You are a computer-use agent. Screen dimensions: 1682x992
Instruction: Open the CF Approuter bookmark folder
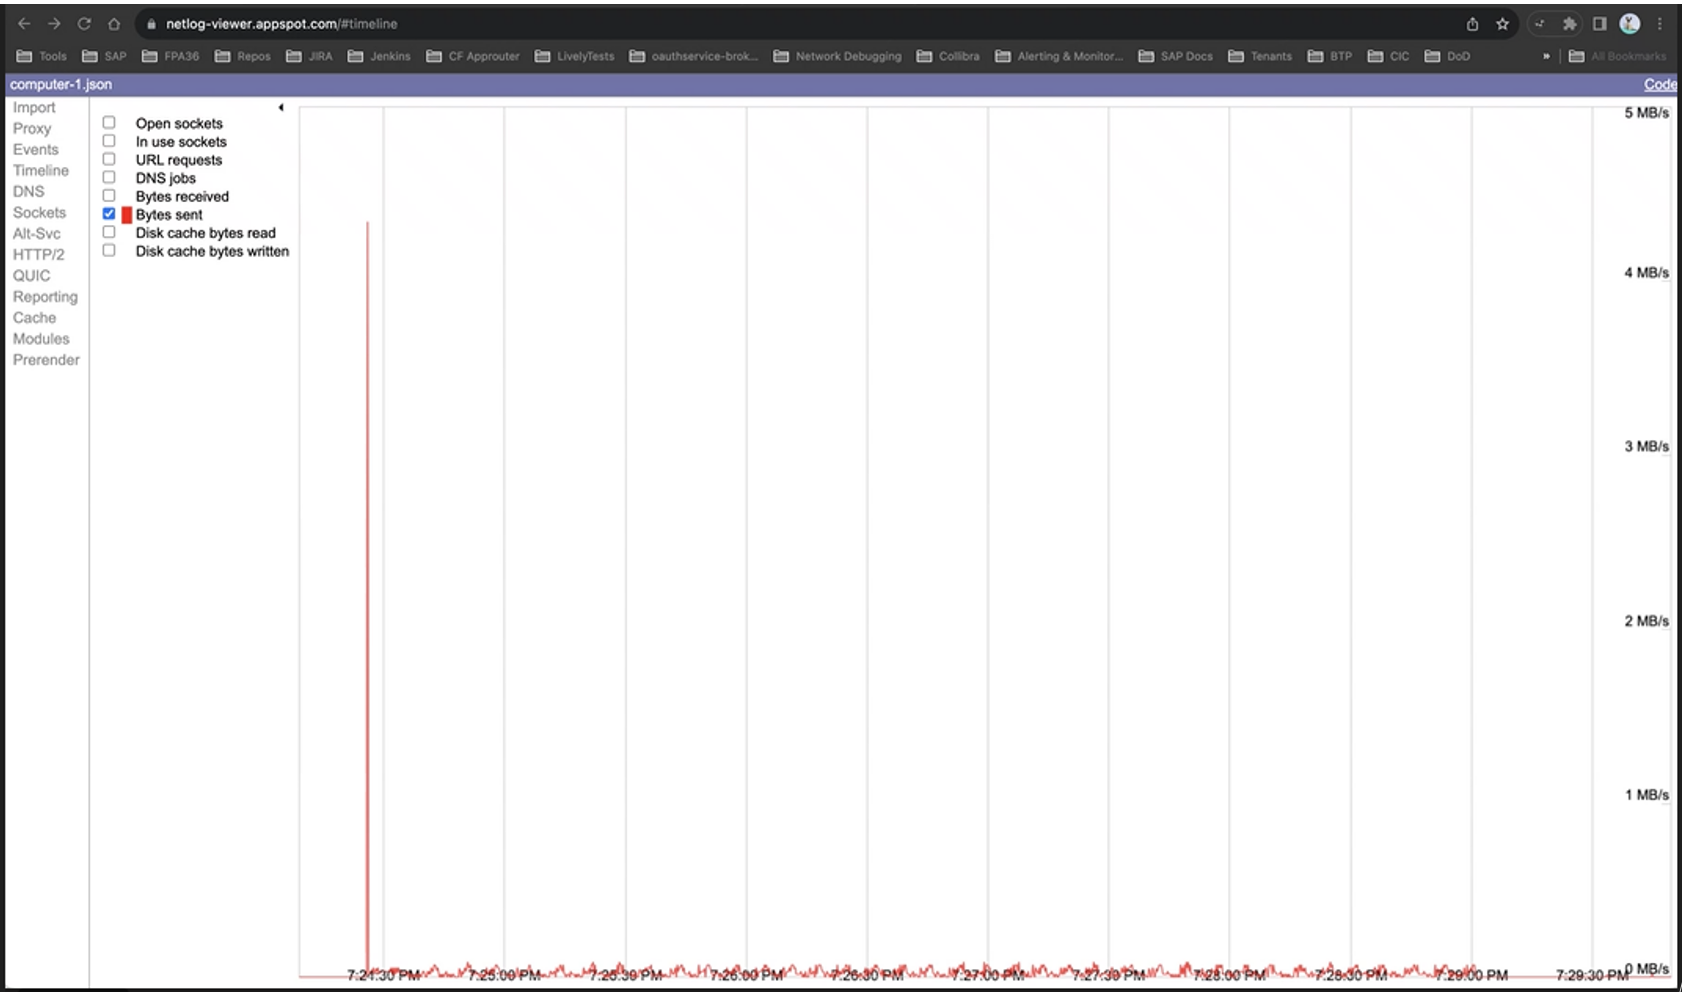[473, 56]
